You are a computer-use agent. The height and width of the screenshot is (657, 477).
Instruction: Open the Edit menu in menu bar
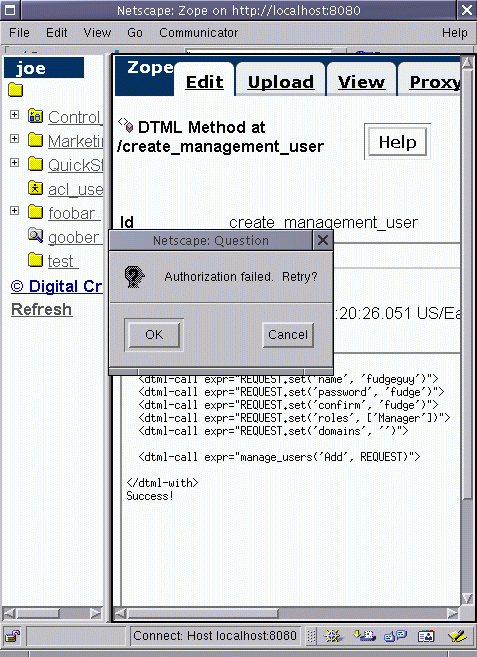point(57,33)
